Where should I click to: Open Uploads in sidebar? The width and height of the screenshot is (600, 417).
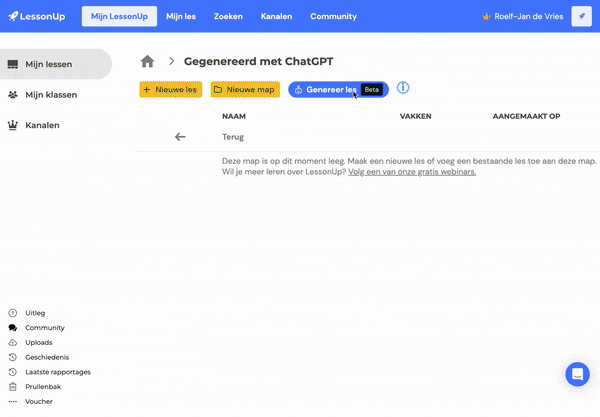39,342
